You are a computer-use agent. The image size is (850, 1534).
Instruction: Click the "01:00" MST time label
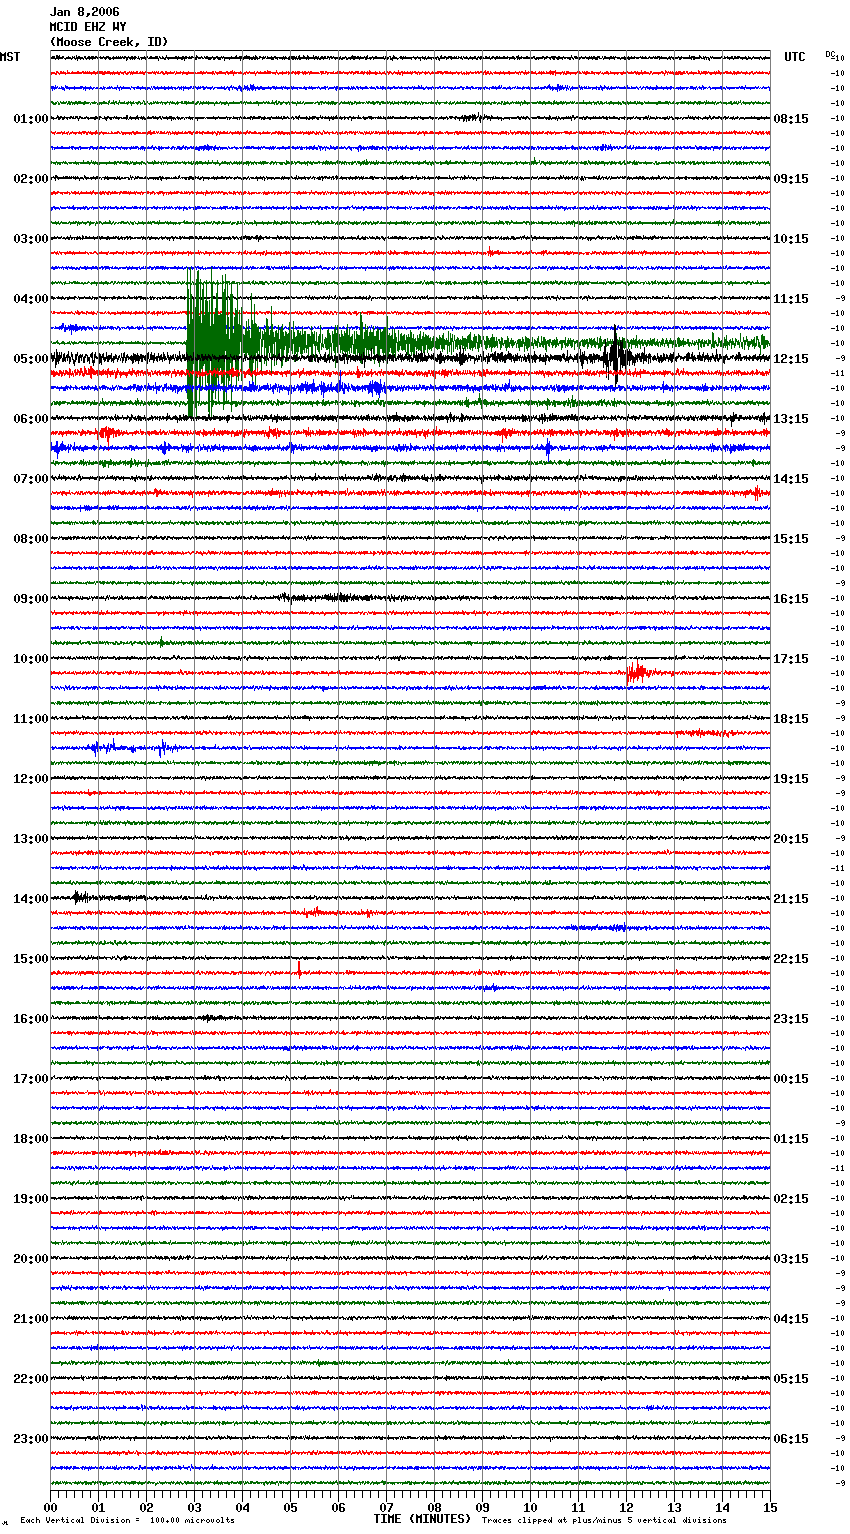pyautogui.click(x=31, y=119)
